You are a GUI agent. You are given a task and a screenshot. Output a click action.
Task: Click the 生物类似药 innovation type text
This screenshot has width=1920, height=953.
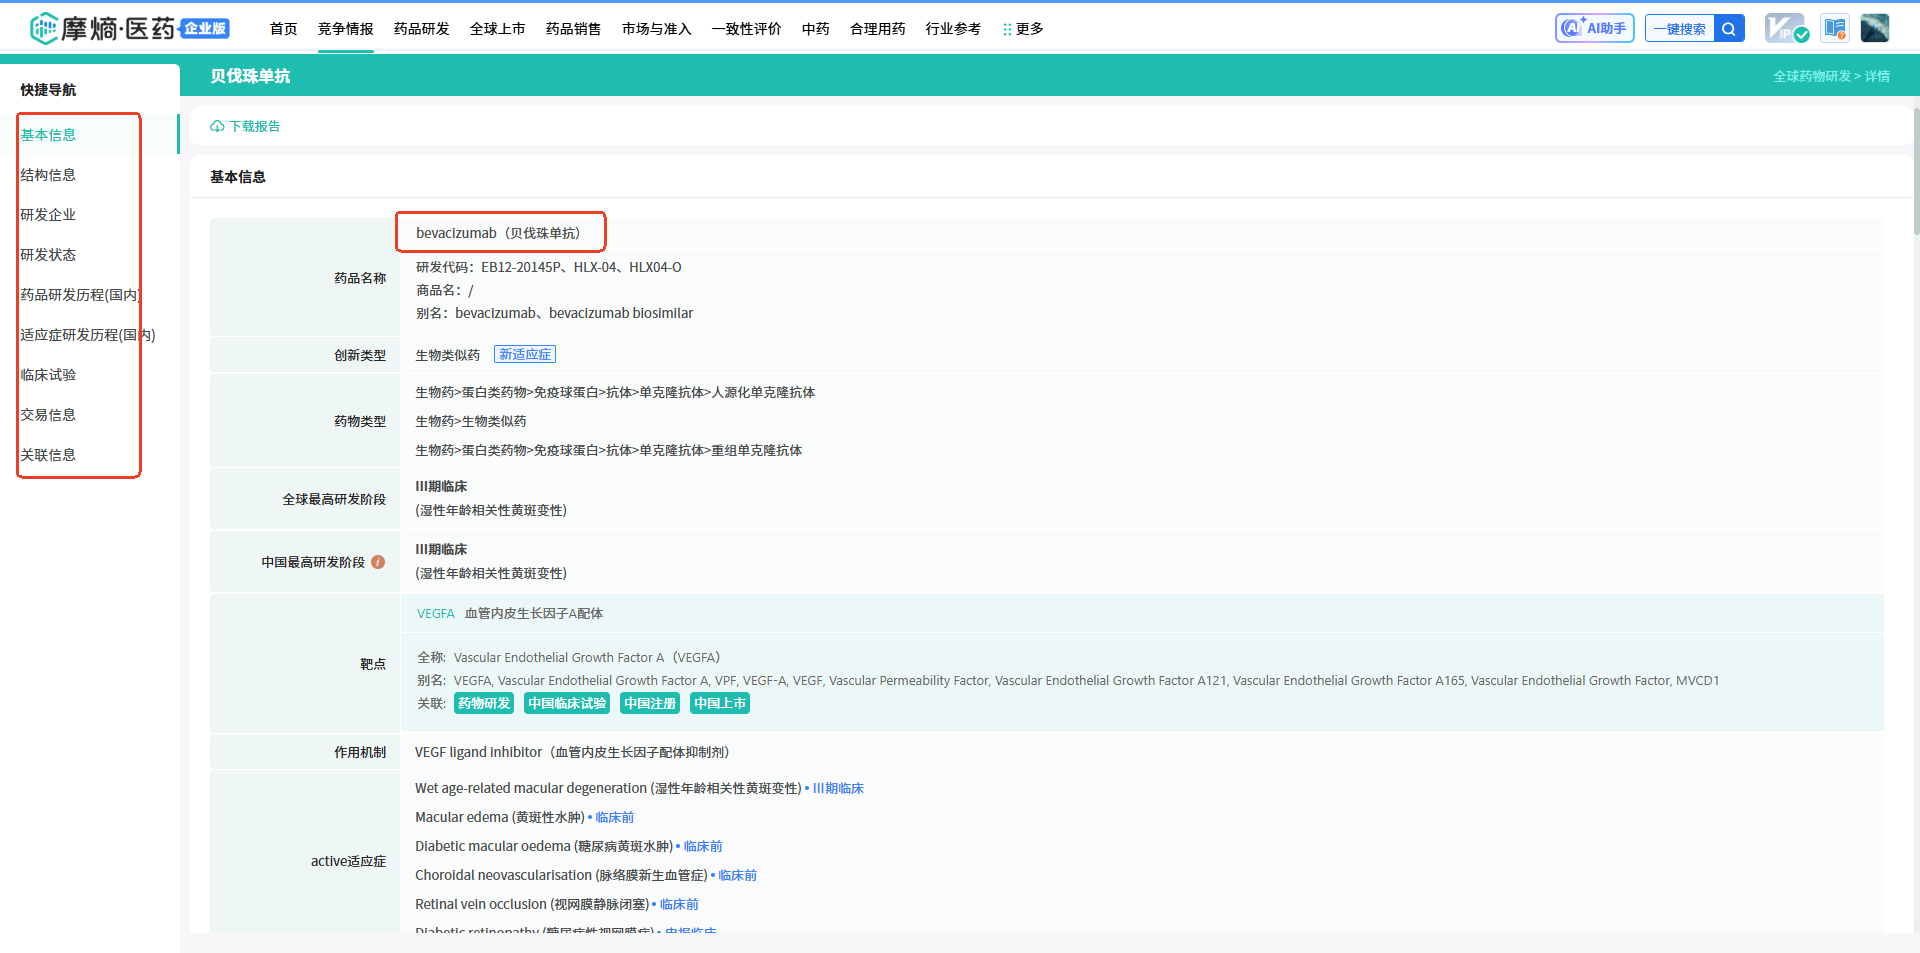(x=447, y=355)
